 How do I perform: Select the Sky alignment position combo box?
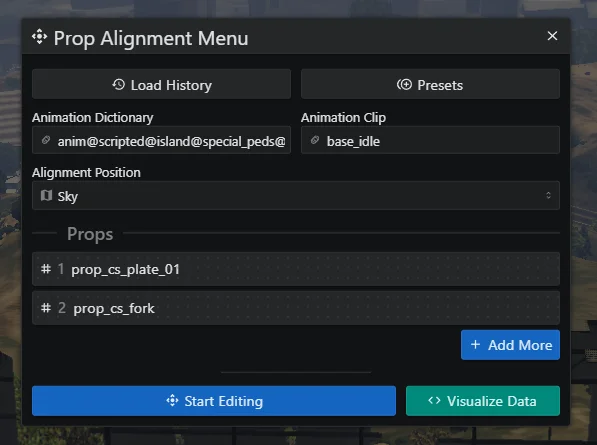(296, 196)
